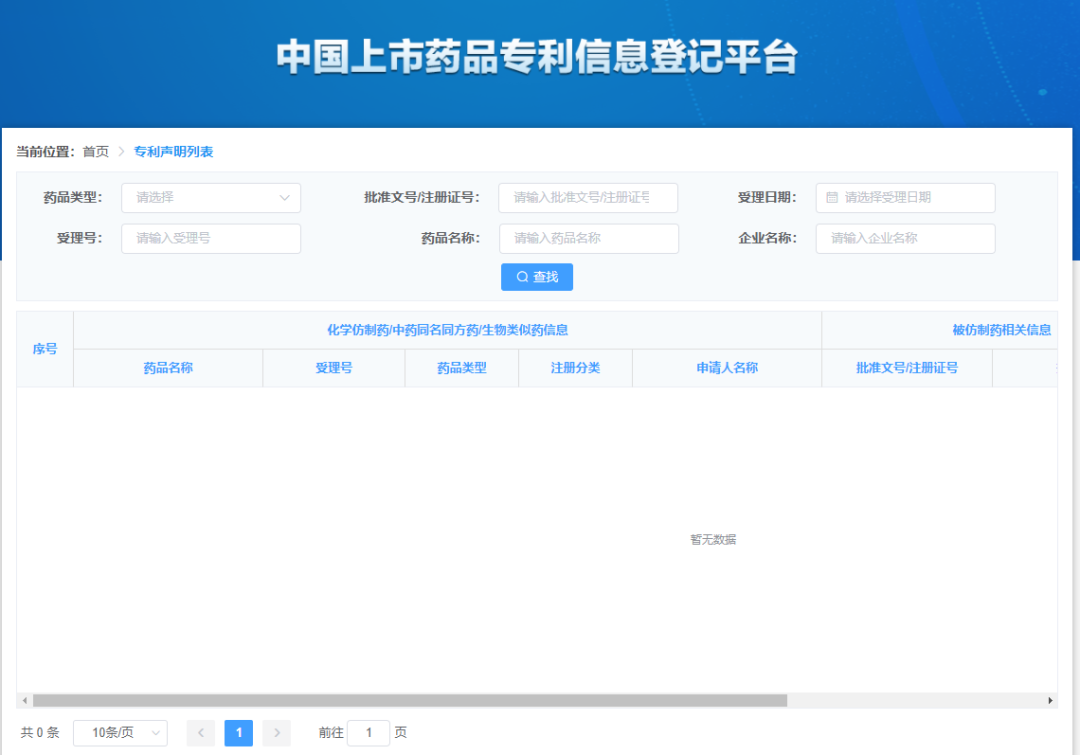Click the 前往 page number input box
This screenshot has height=755, width=1080.
coord(368,733)
